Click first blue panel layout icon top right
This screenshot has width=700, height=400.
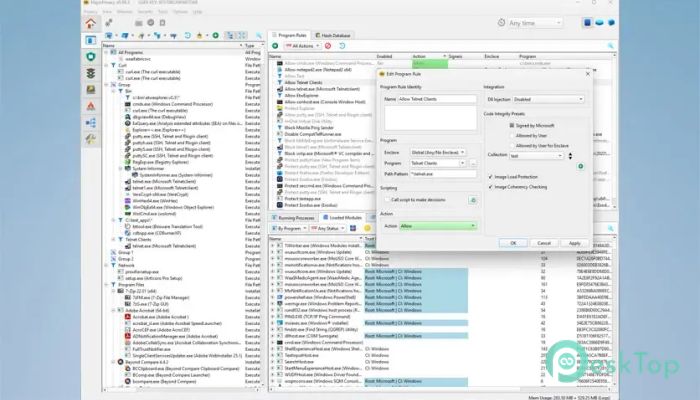point(588,22)
